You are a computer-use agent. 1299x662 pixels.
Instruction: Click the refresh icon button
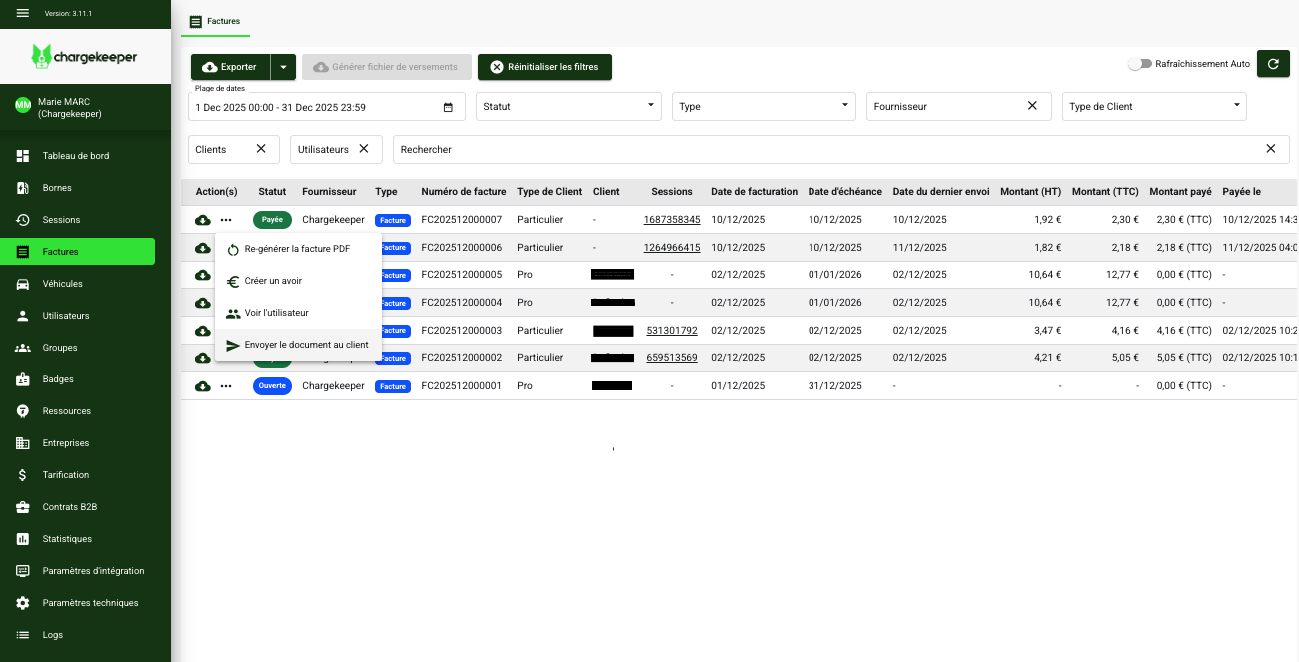[1273, 64]
